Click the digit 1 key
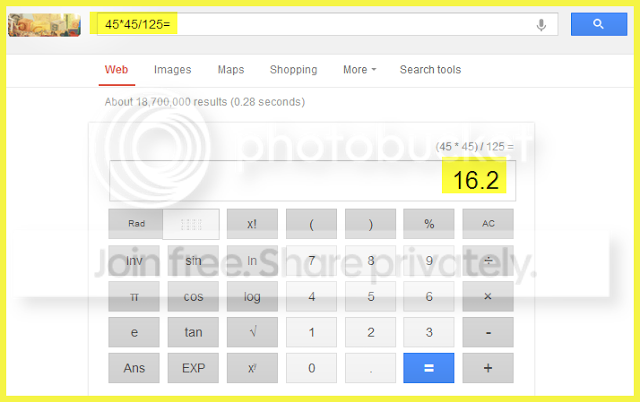The width and height of the screenshot is (640, 402). (x=311, y=332)
